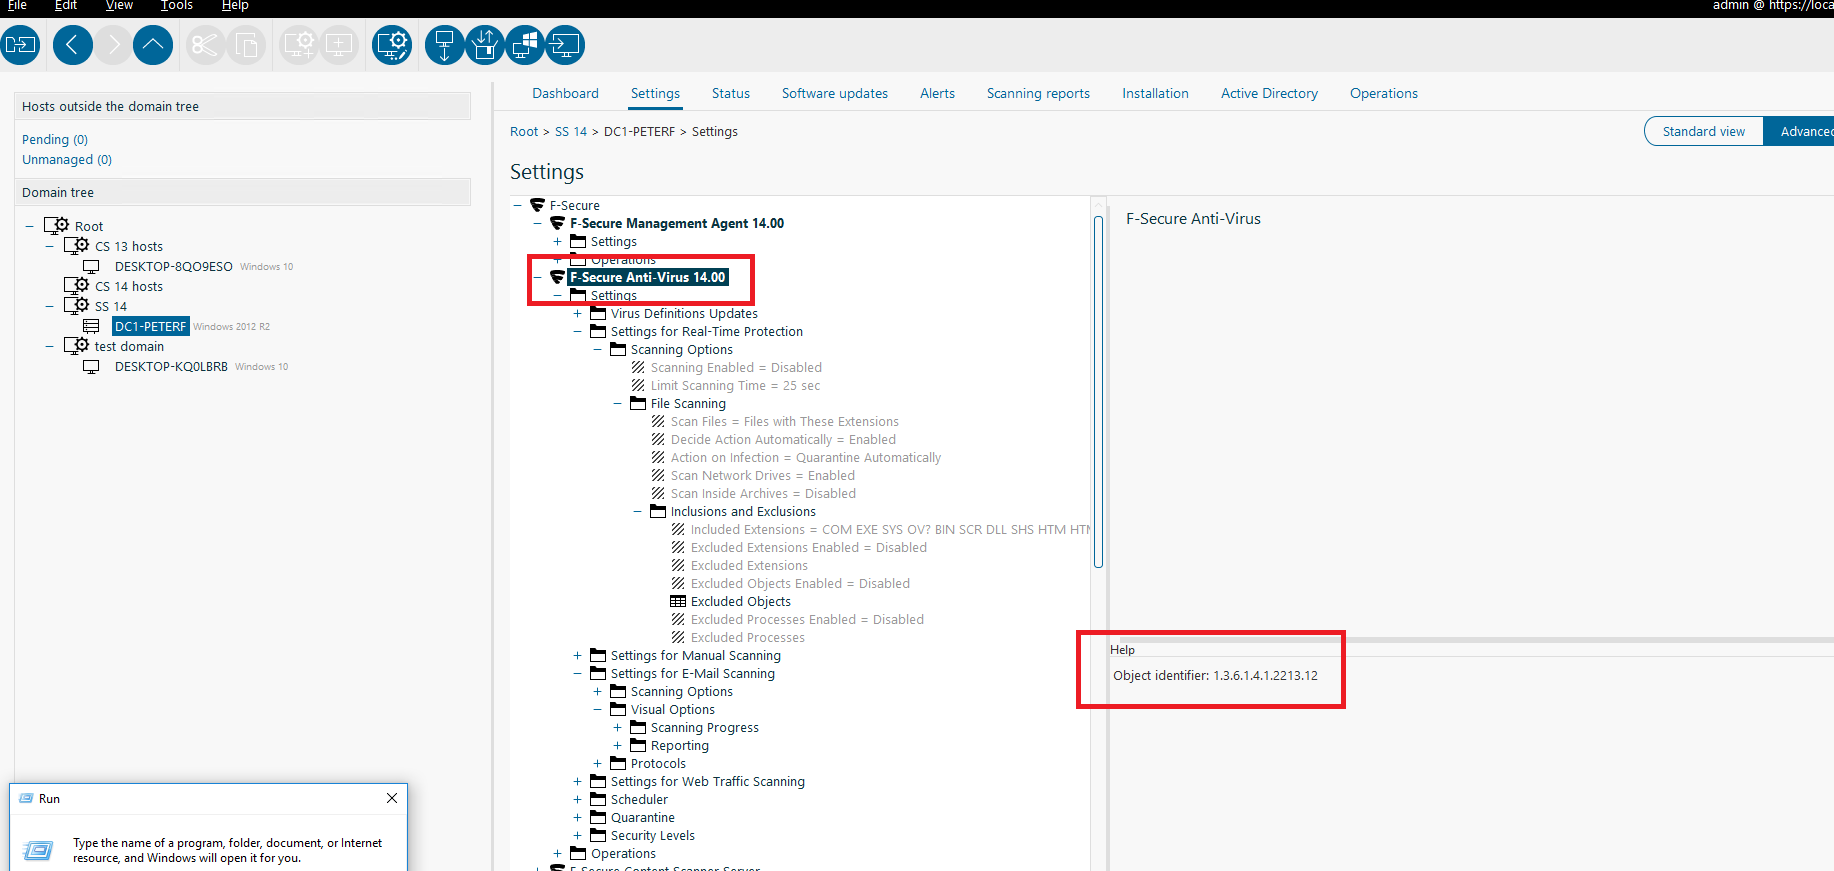Open Pending (0) hosts link
The image size is (1834, 871).
[x=55, y=139]
